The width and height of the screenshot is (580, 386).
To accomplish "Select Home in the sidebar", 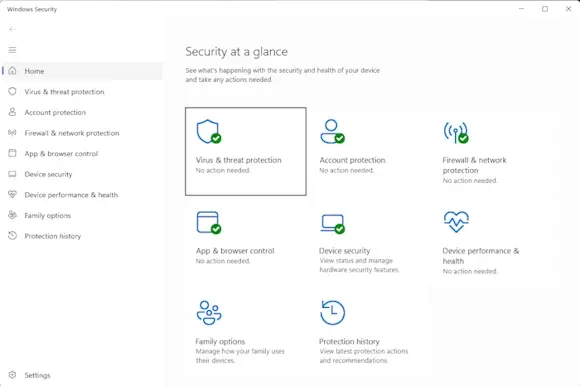I will click(x=82, y=71).
